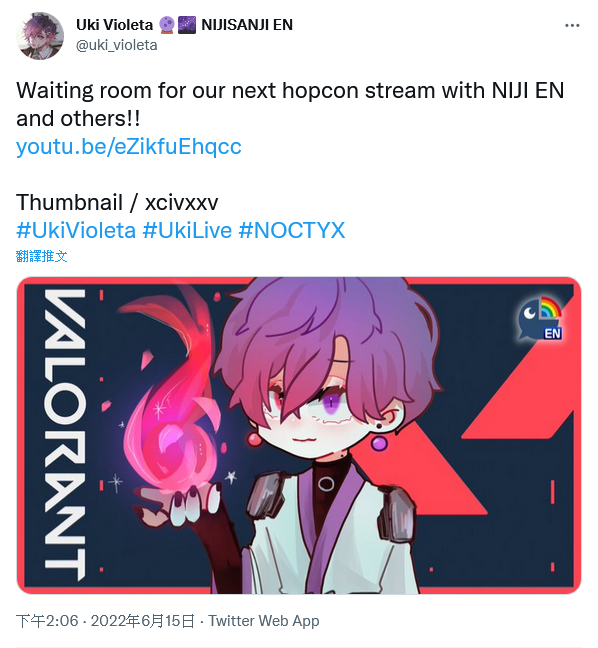Open the #UkiLive hashtag
The width and height of the screenshot is (598, 648).
click(187, 230)
